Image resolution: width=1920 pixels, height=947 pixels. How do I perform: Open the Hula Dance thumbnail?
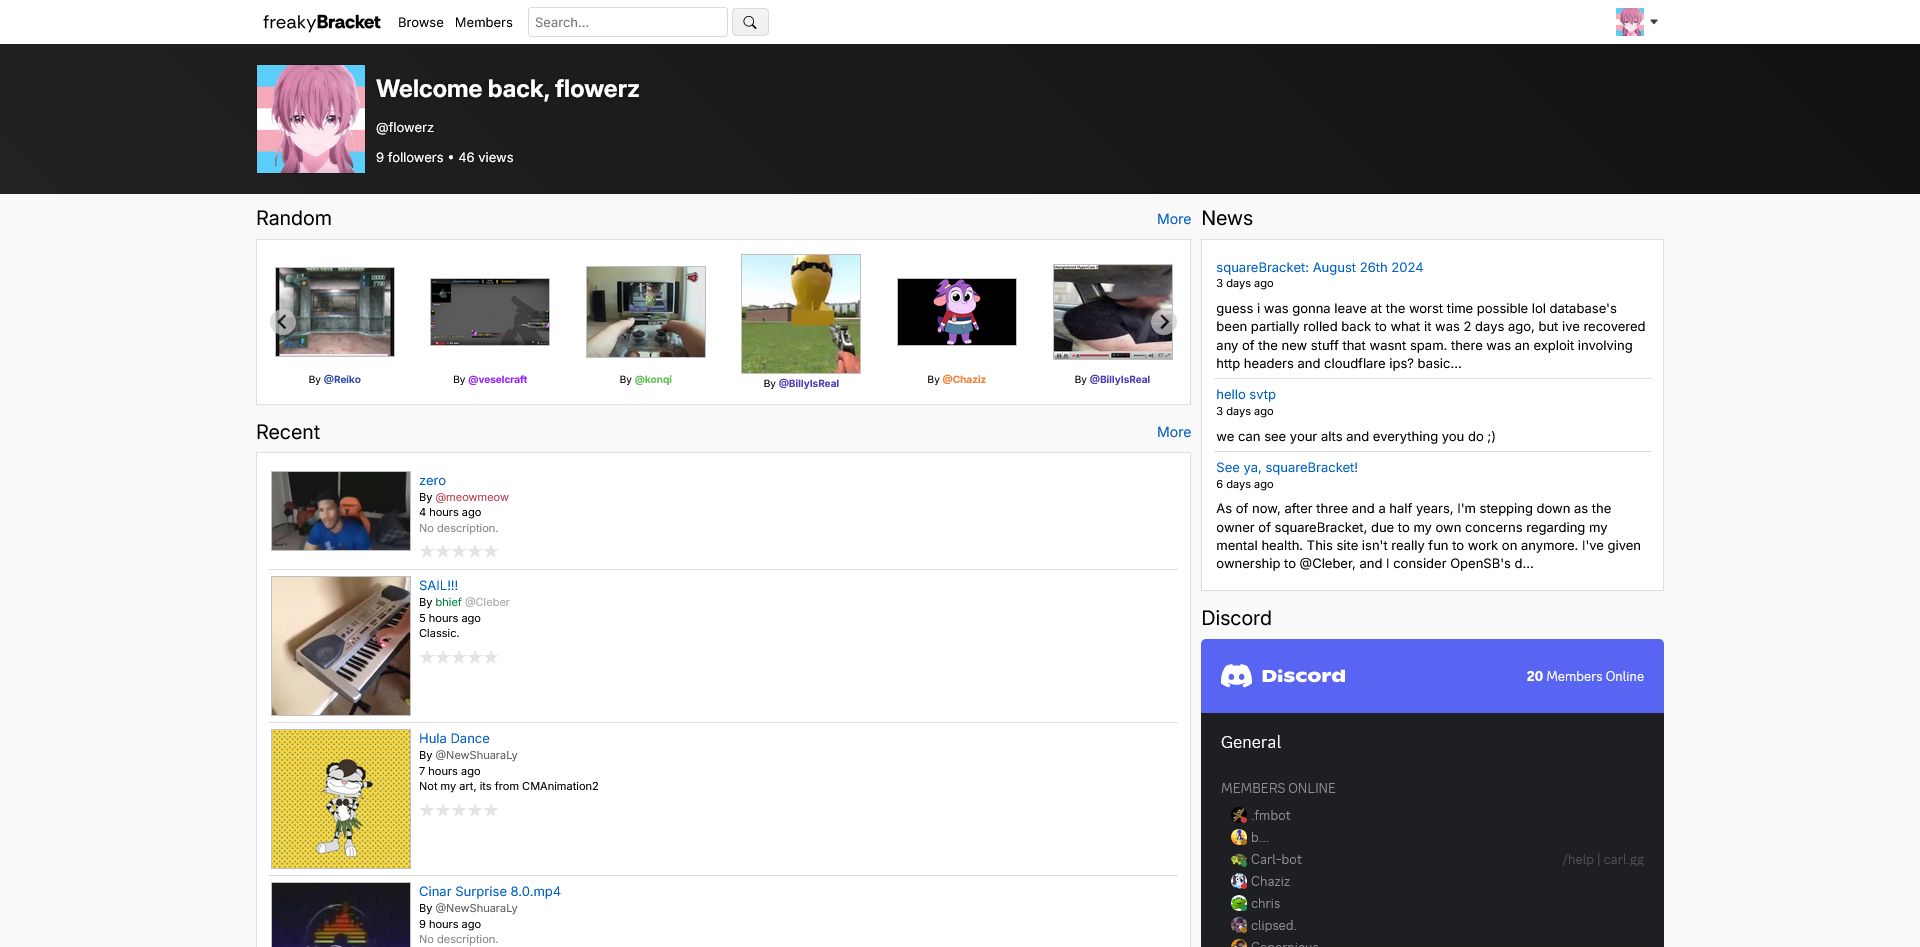click(341, 799)
